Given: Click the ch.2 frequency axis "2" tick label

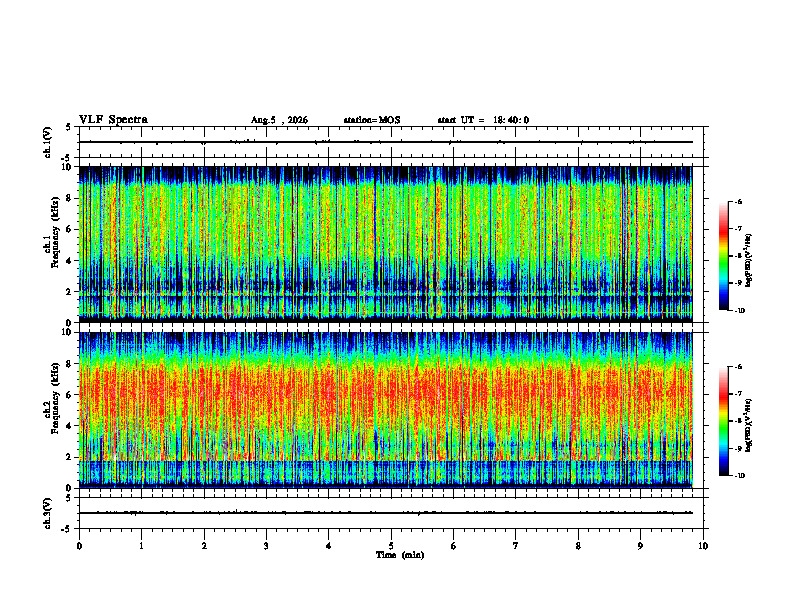Looking at the screenshot, I should [x=70, y=457].
